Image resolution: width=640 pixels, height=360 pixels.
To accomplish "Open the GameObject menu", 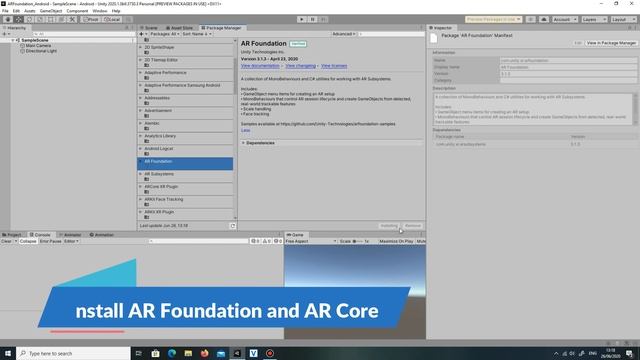I will tap(51, 11).
